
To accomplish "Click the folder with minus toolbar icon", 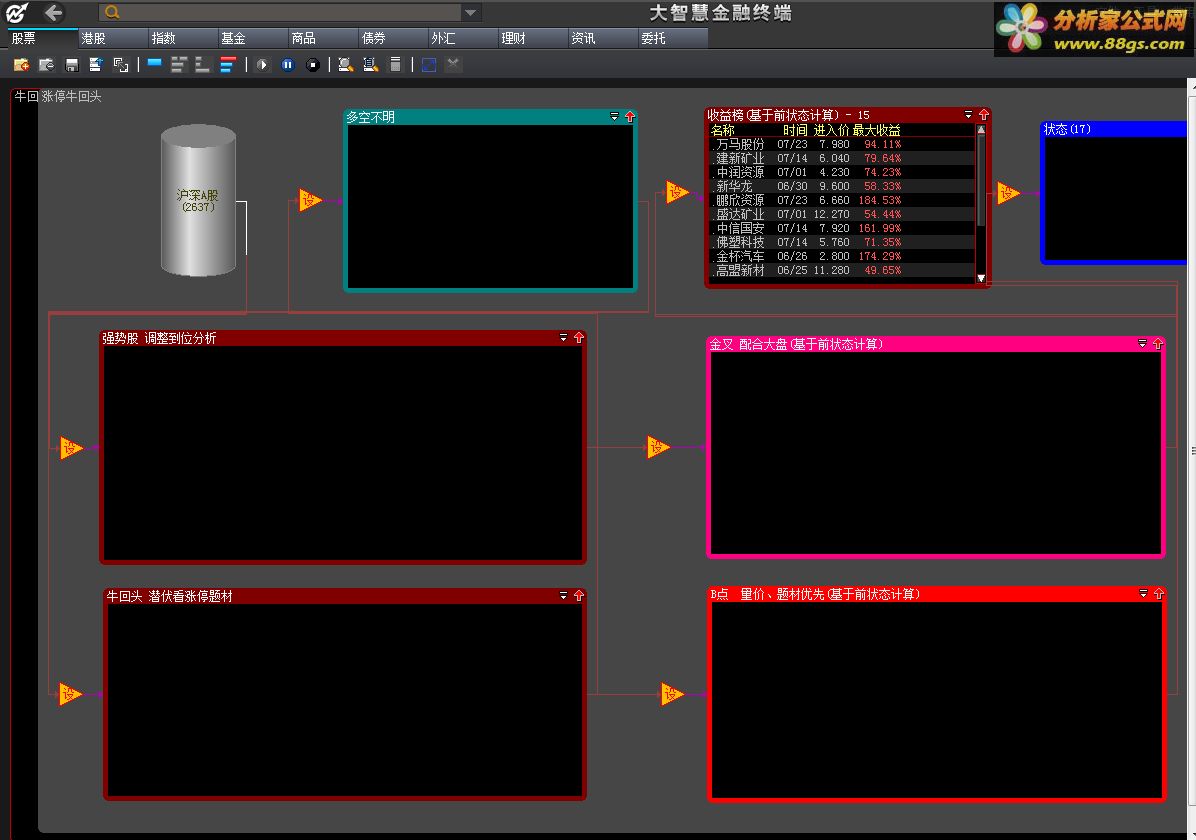I will (47, 65).
